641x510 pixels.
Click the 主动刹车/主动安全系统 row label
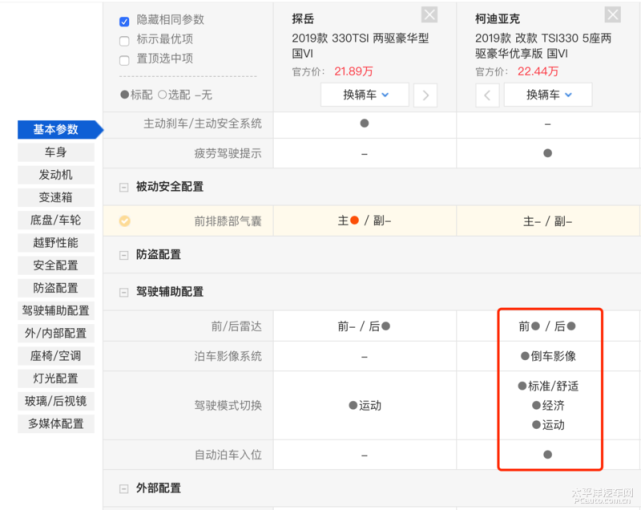203,123
